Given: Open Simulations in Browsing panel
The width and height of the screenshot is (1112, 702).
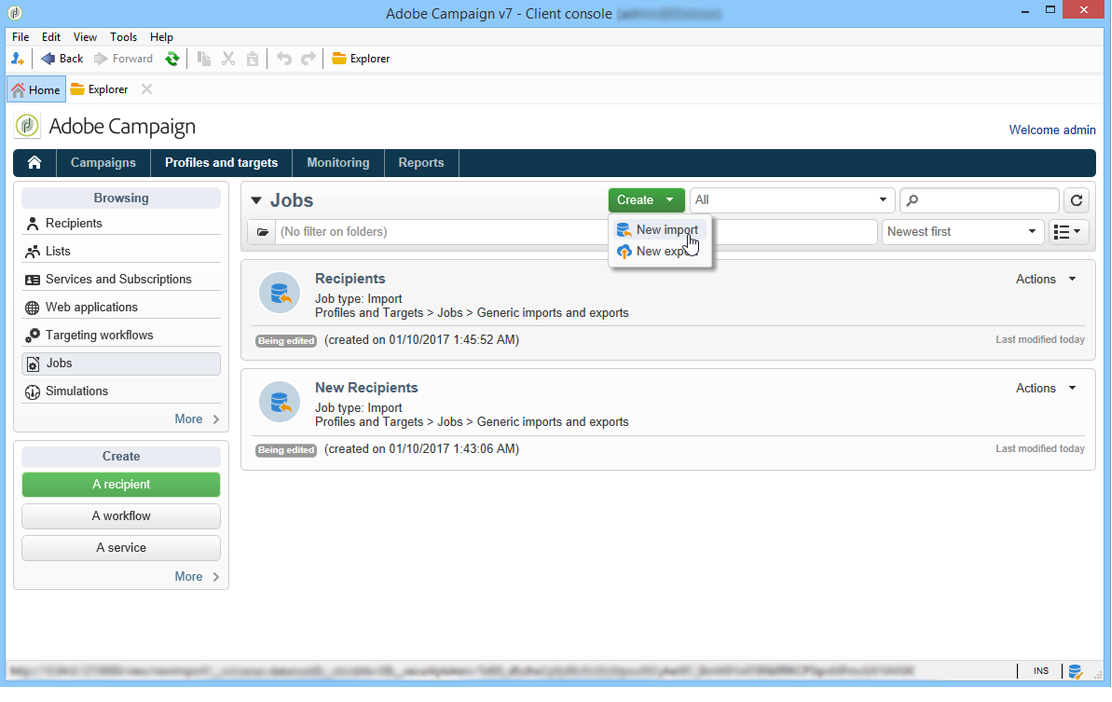Looking at the screenshot, I should point(121,391).
